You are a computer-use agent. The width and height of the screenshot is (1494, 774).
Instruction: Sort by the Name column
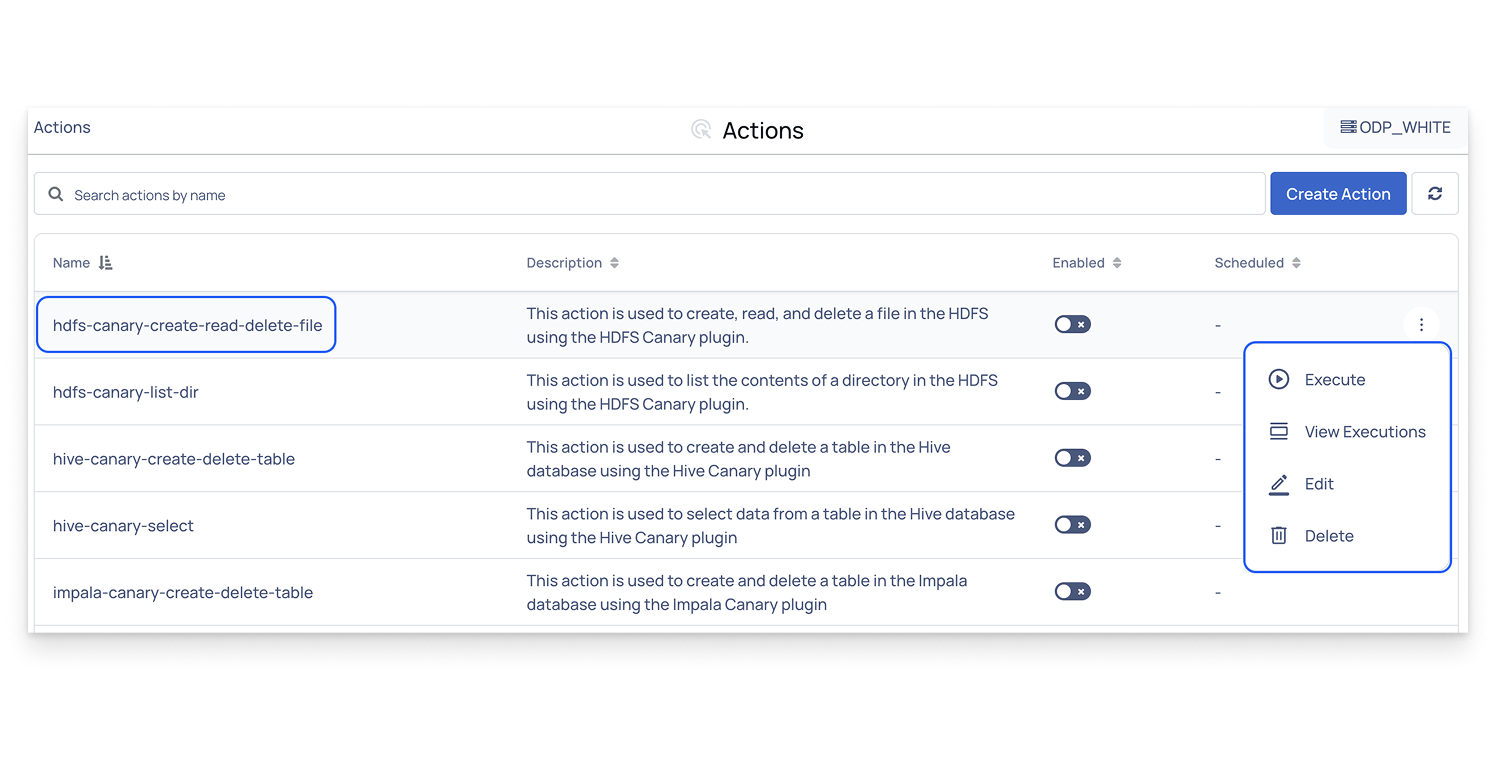tap(106, 263)
